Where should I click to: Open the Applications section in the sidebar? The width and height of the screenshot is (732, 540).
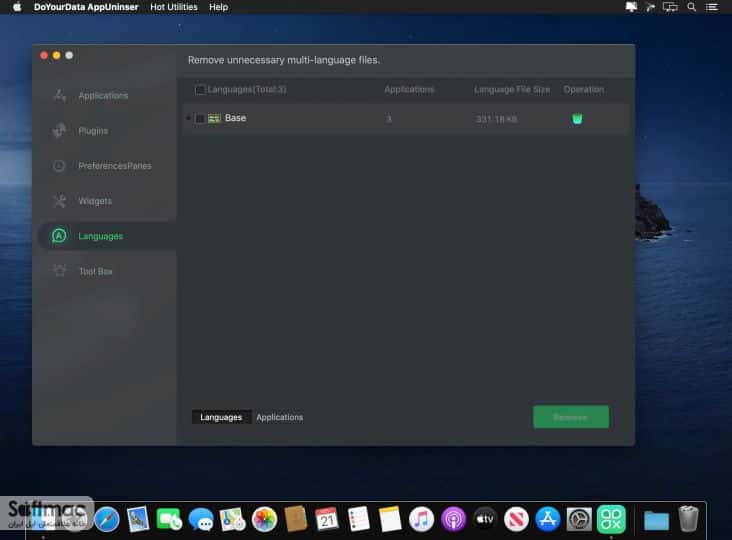click(x=104, y=95)
